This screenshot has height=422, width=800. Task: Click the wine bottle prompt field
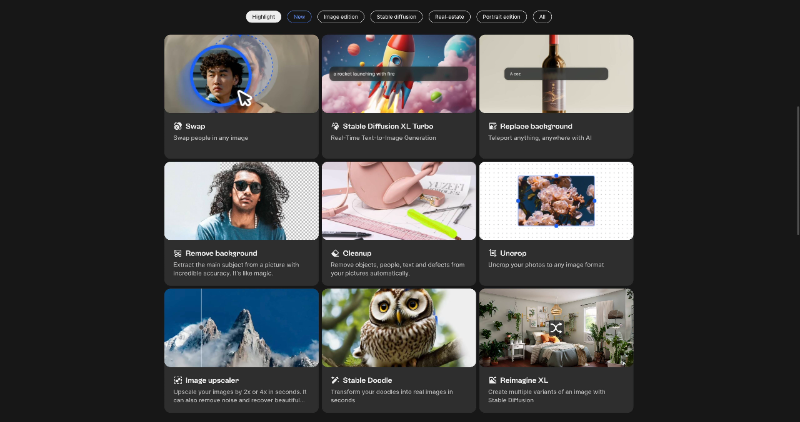(x=556, y=74)
